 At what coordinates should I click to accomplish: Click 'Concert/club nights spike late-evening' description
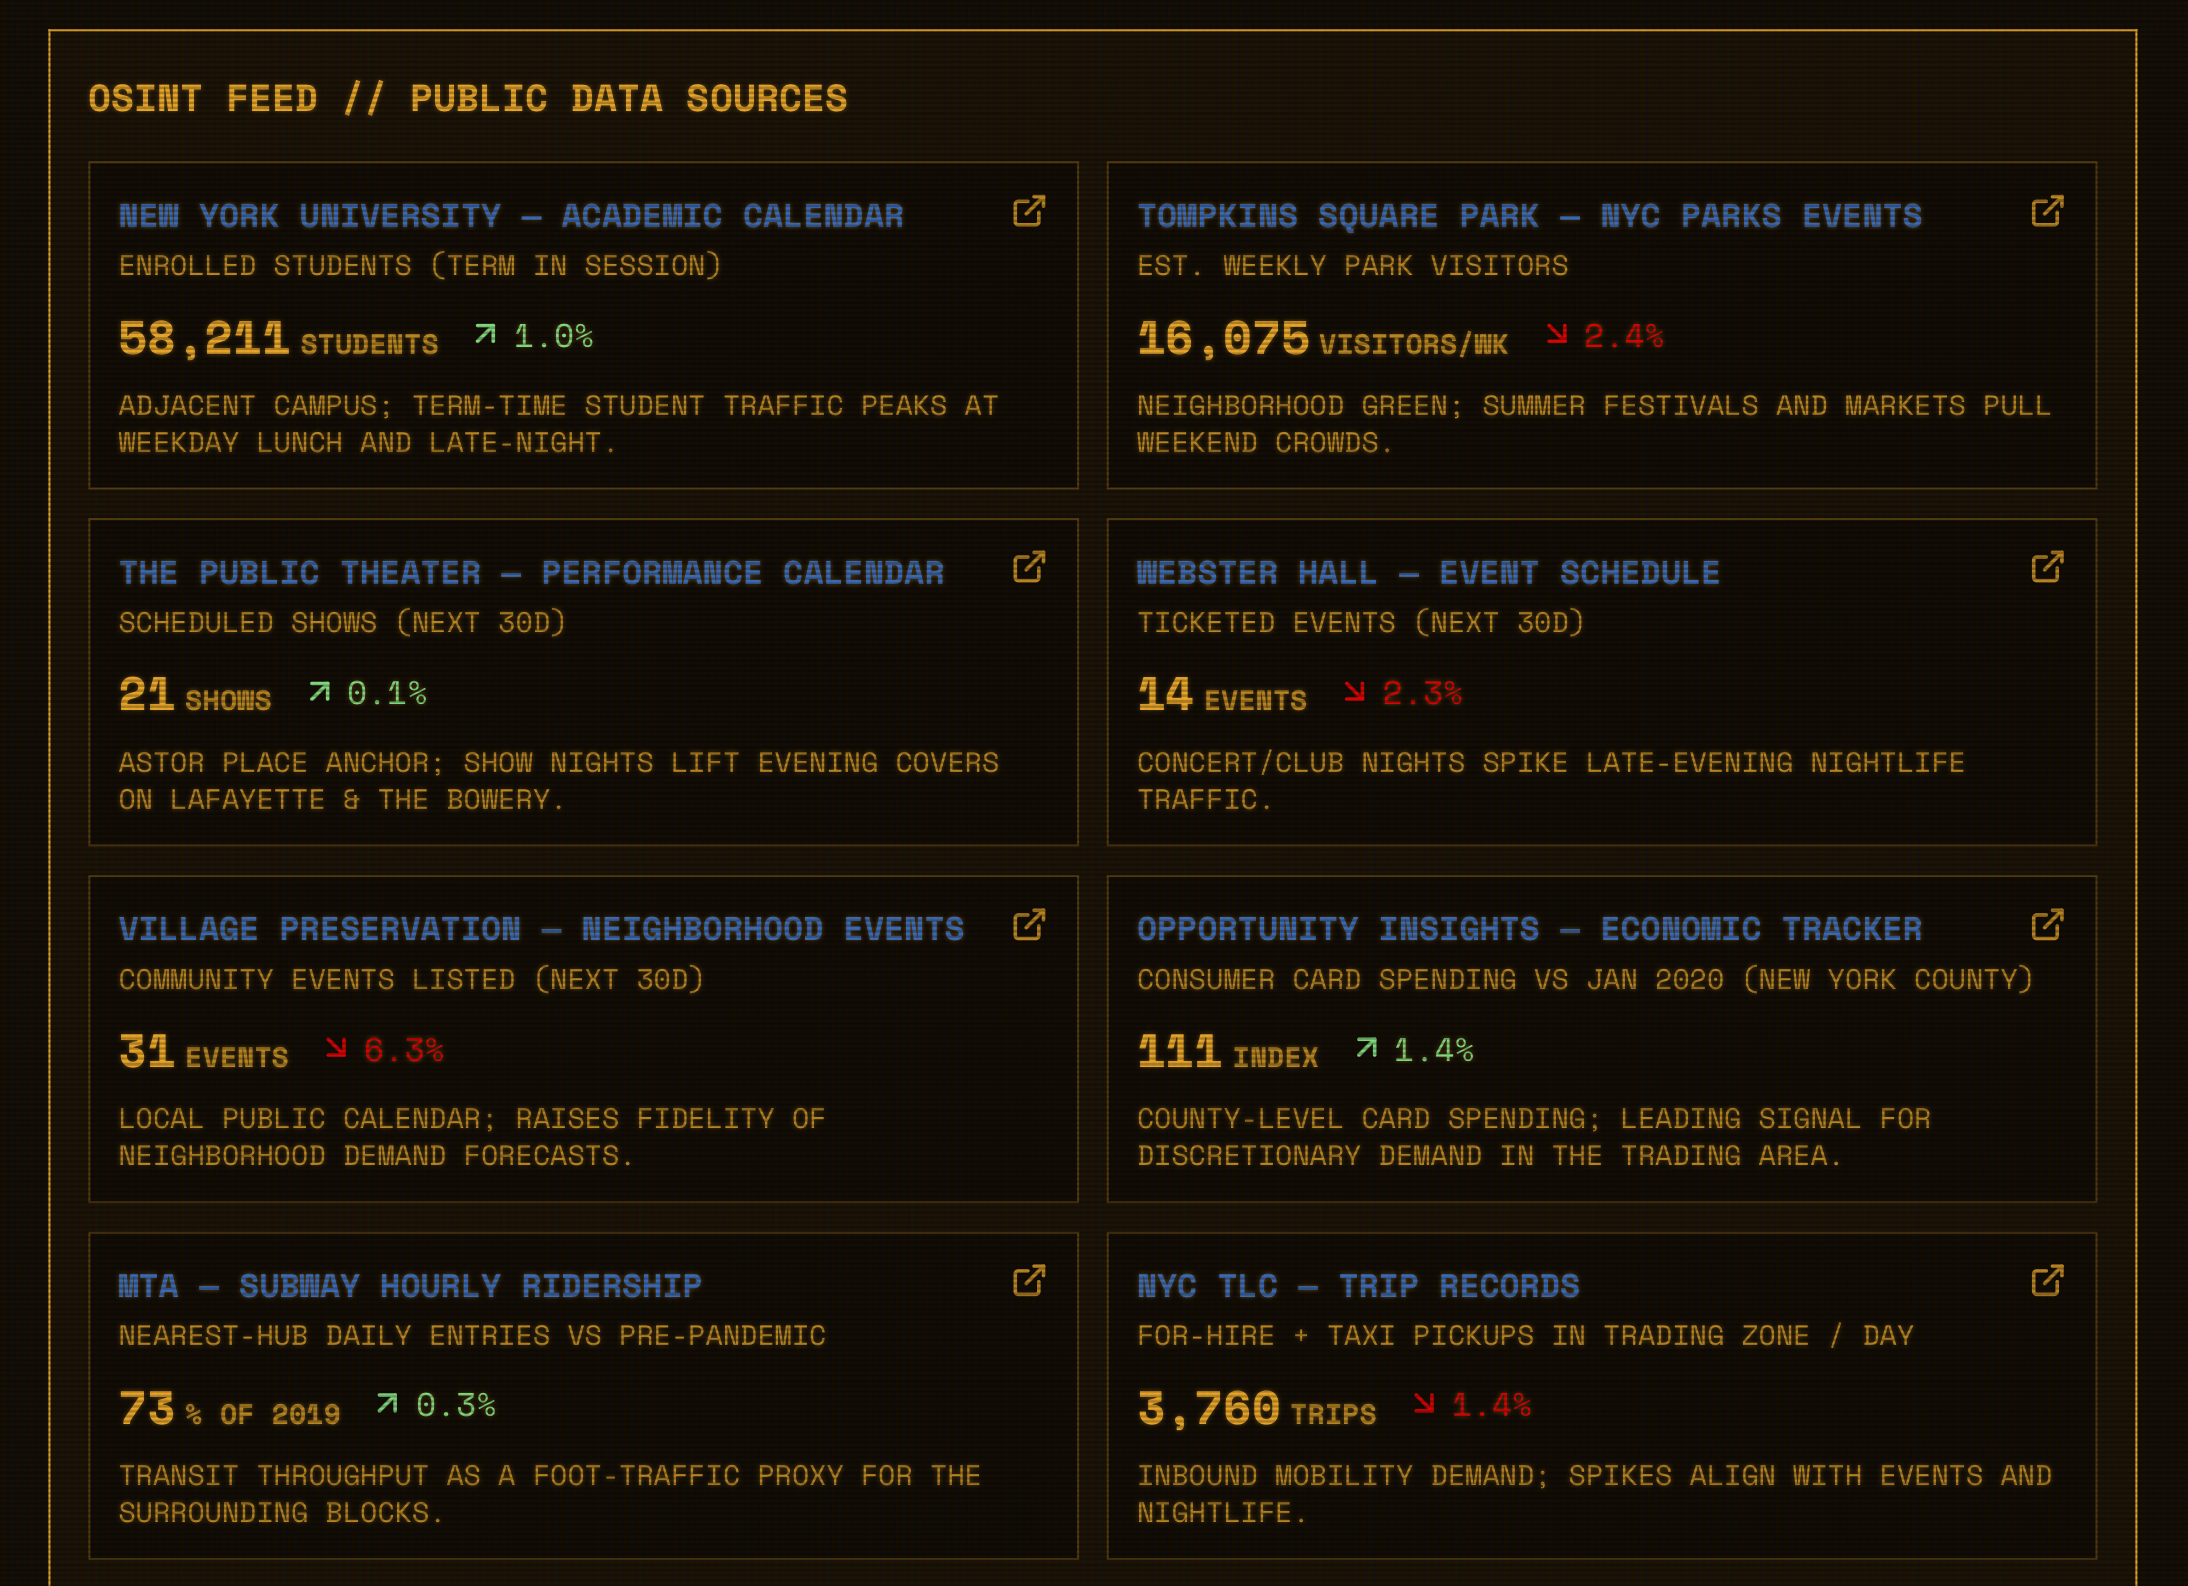(1551, 781)
